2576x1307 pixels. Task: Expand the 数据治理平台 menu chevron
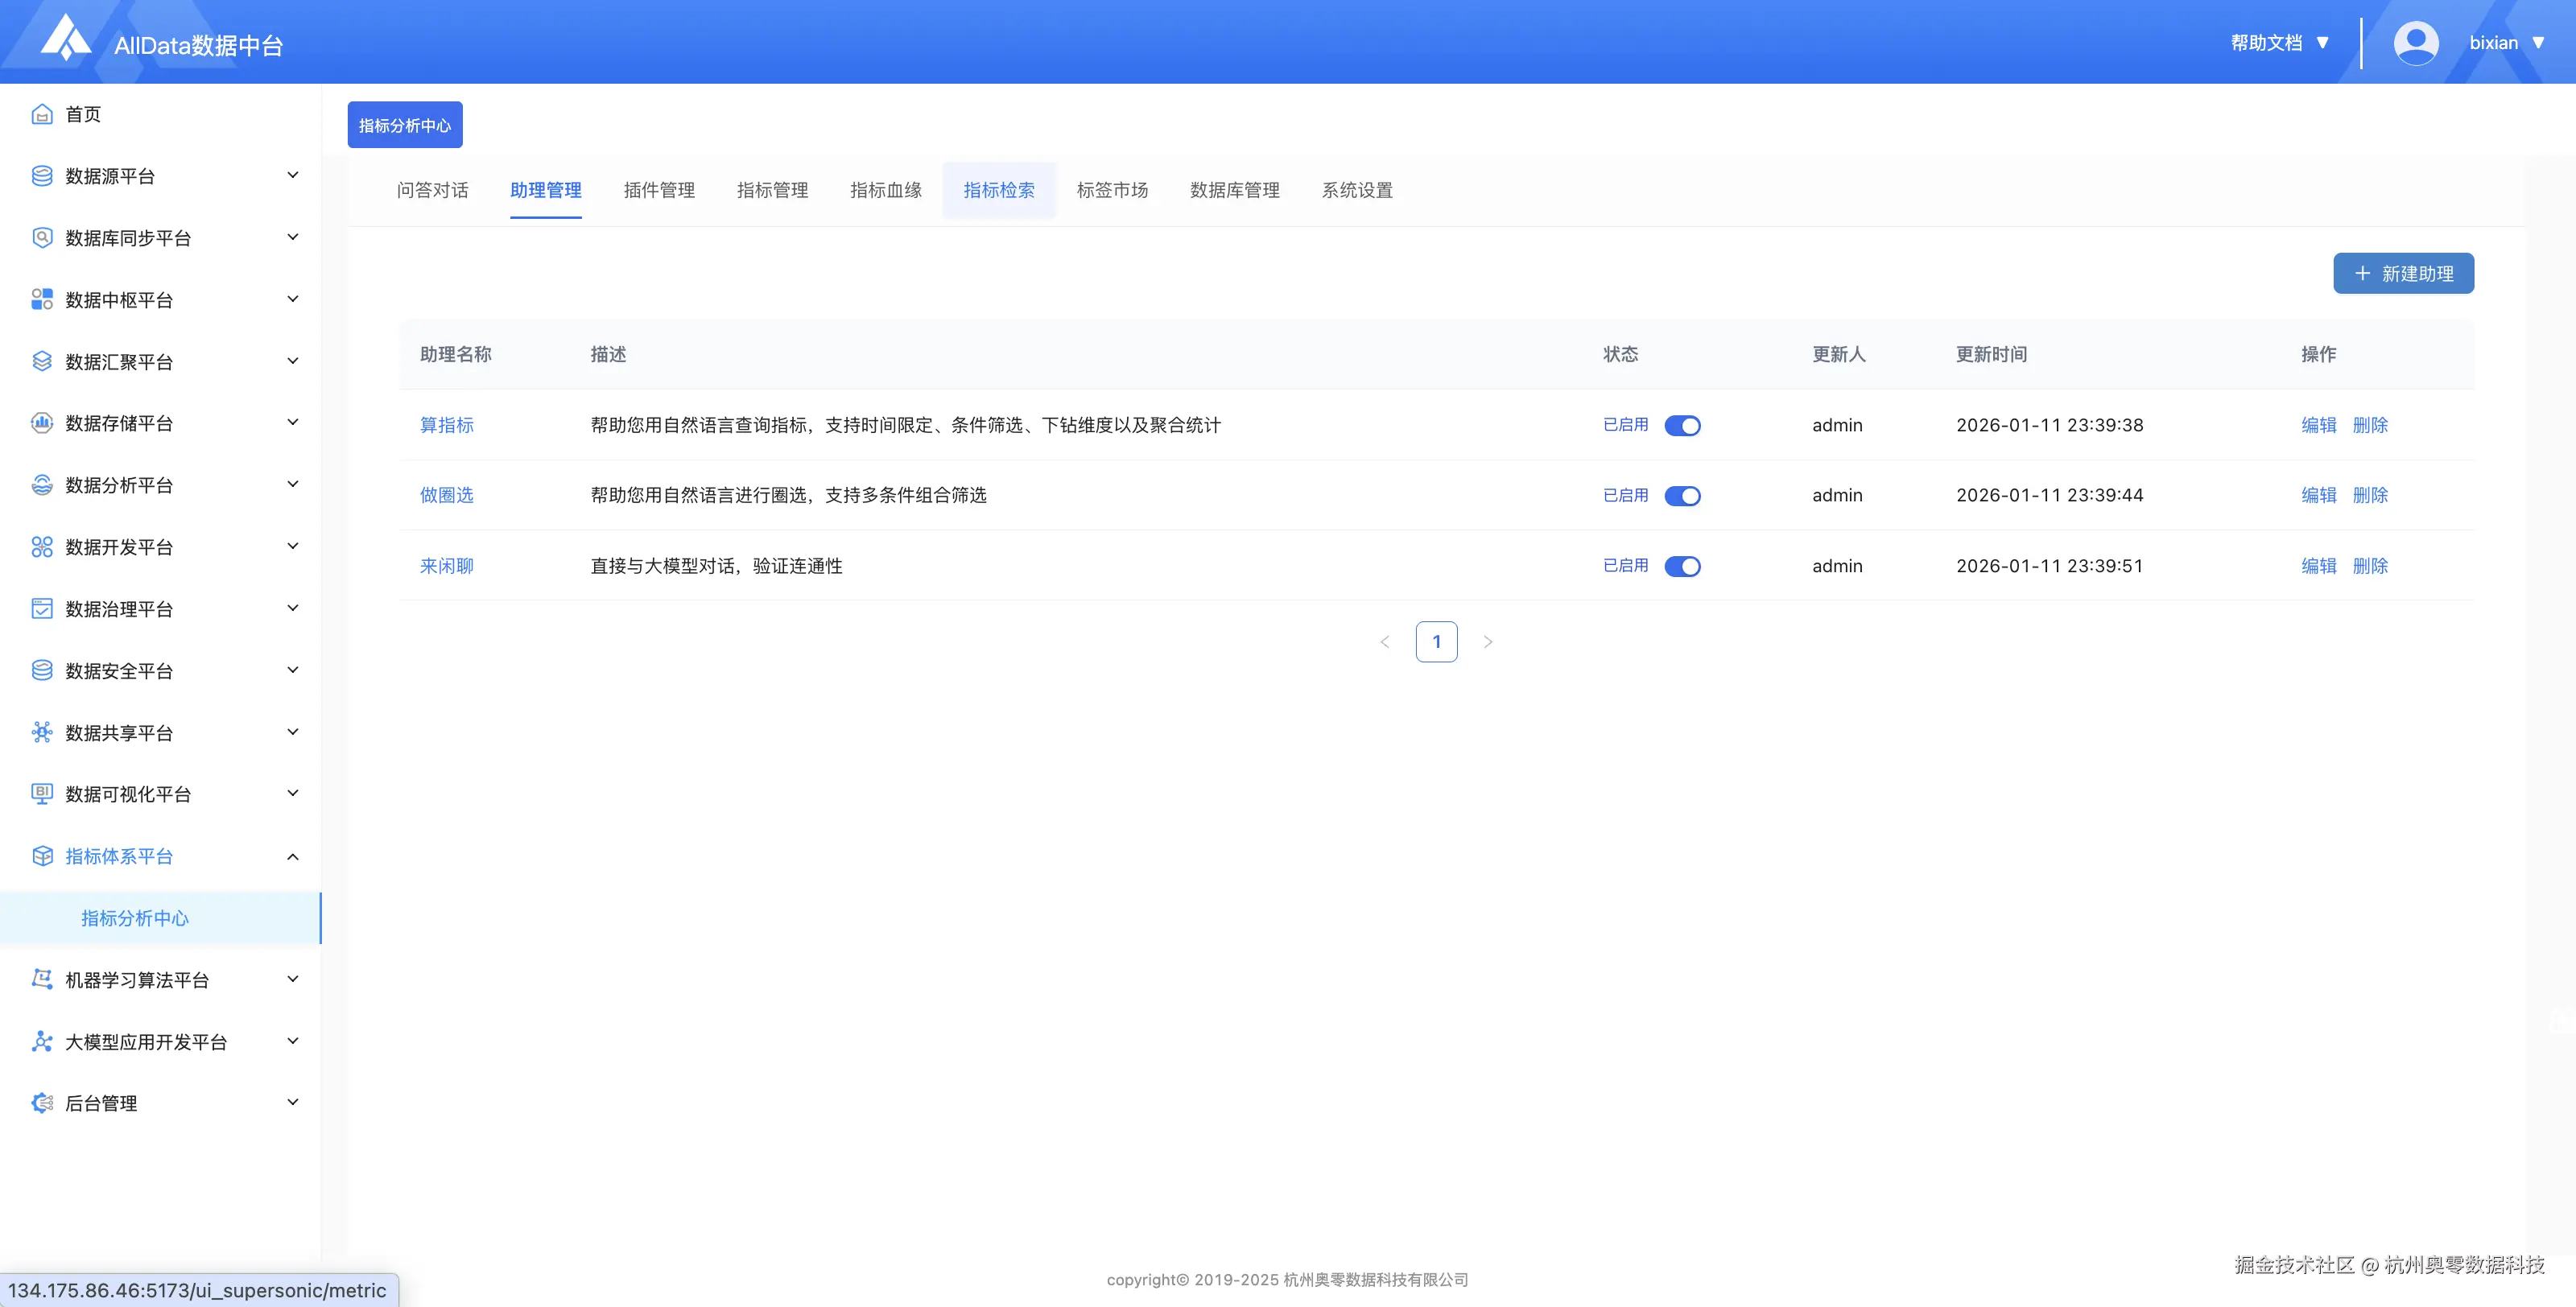(x=293, y=608)
